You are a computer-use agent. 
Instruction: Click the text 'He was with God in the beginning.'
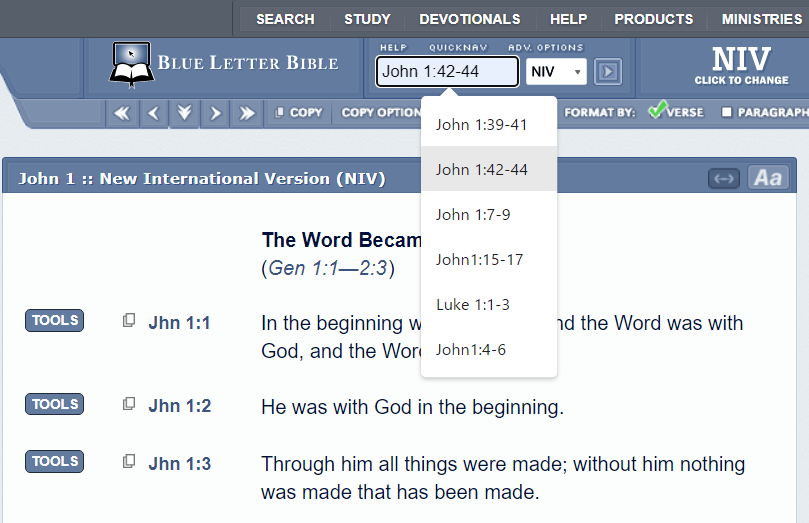pyautogui.click(x=412, y=407)
